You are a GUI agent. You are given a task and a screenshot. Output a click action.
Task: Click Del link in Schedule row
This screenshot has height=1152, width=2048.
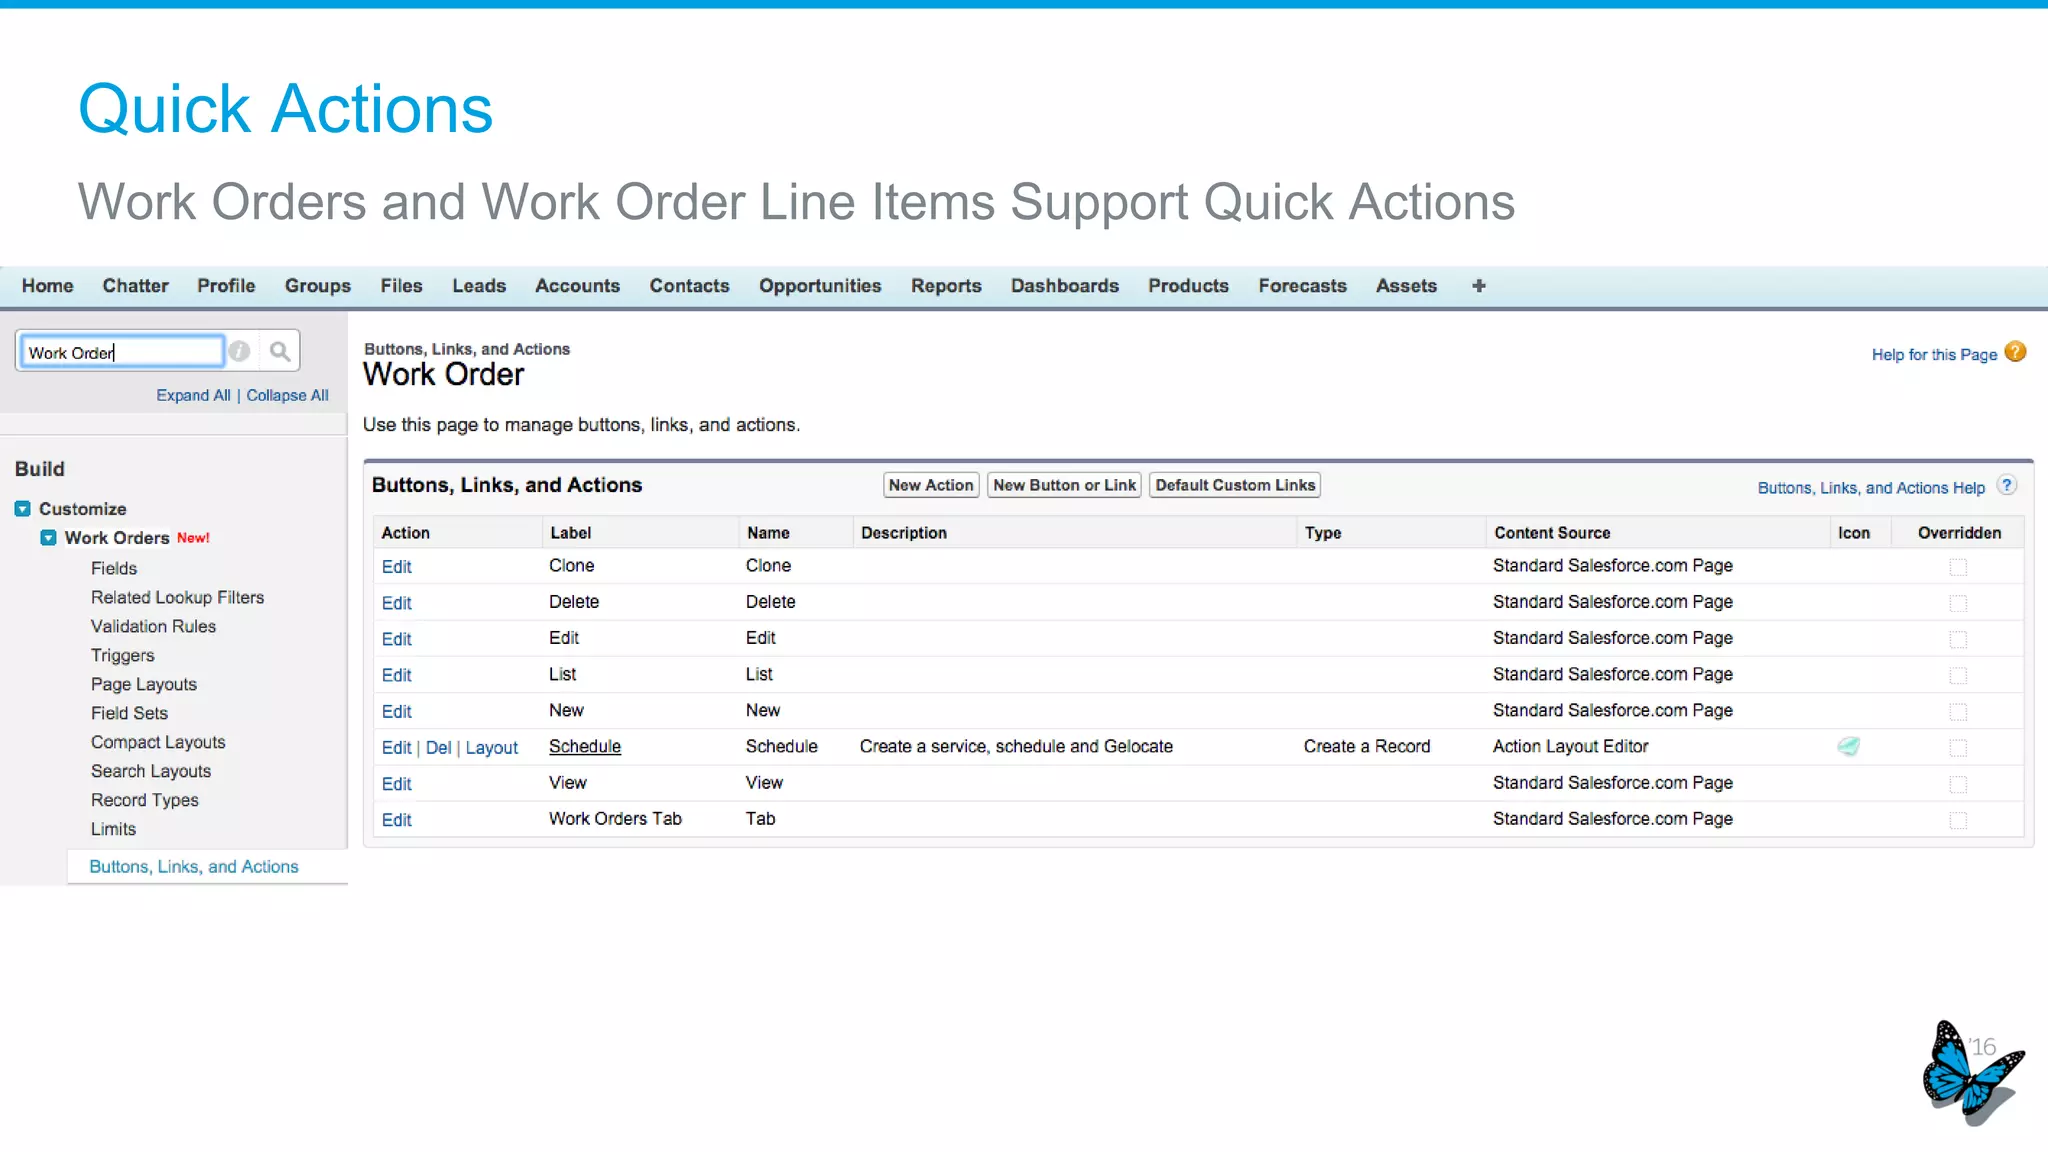[x=438, y=748]
